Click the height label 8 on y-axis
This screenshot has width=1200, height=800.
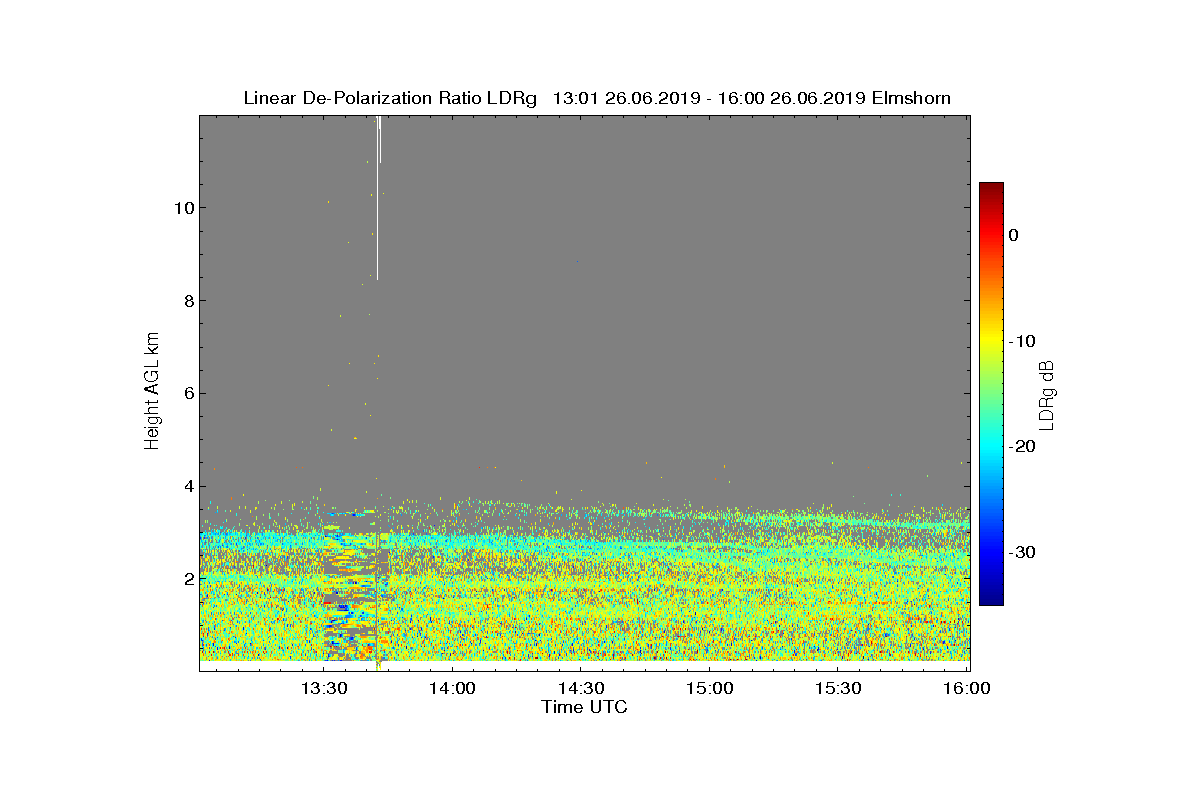point(187,301)
